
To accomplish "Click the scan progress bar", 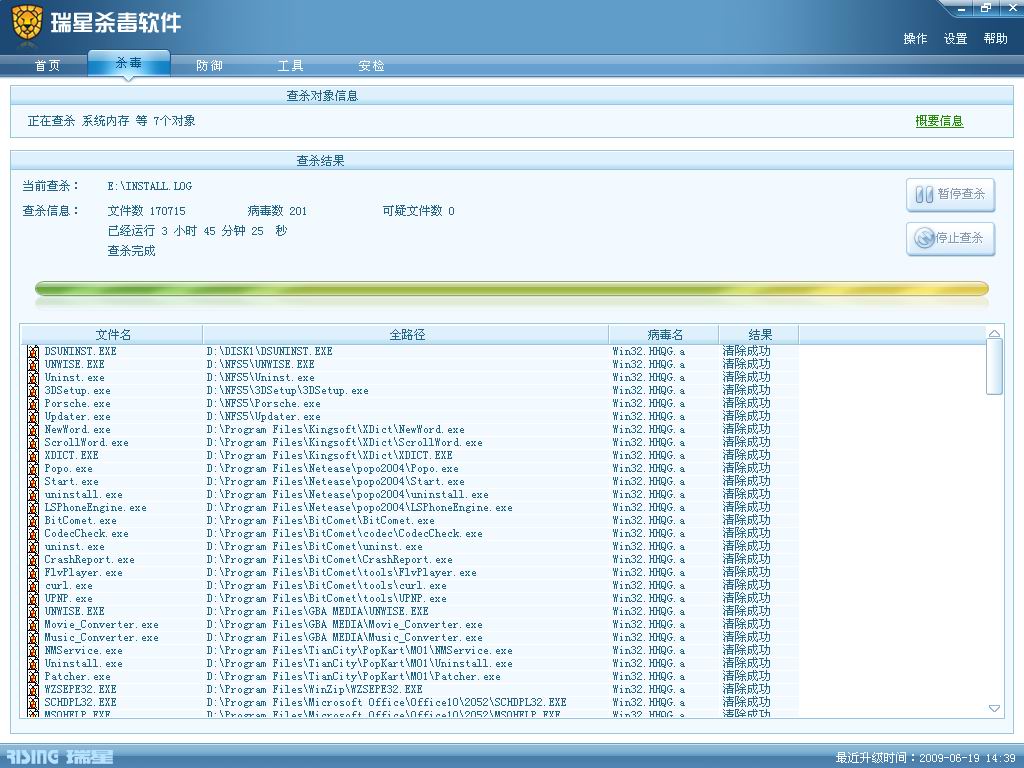I will (511, 289).
